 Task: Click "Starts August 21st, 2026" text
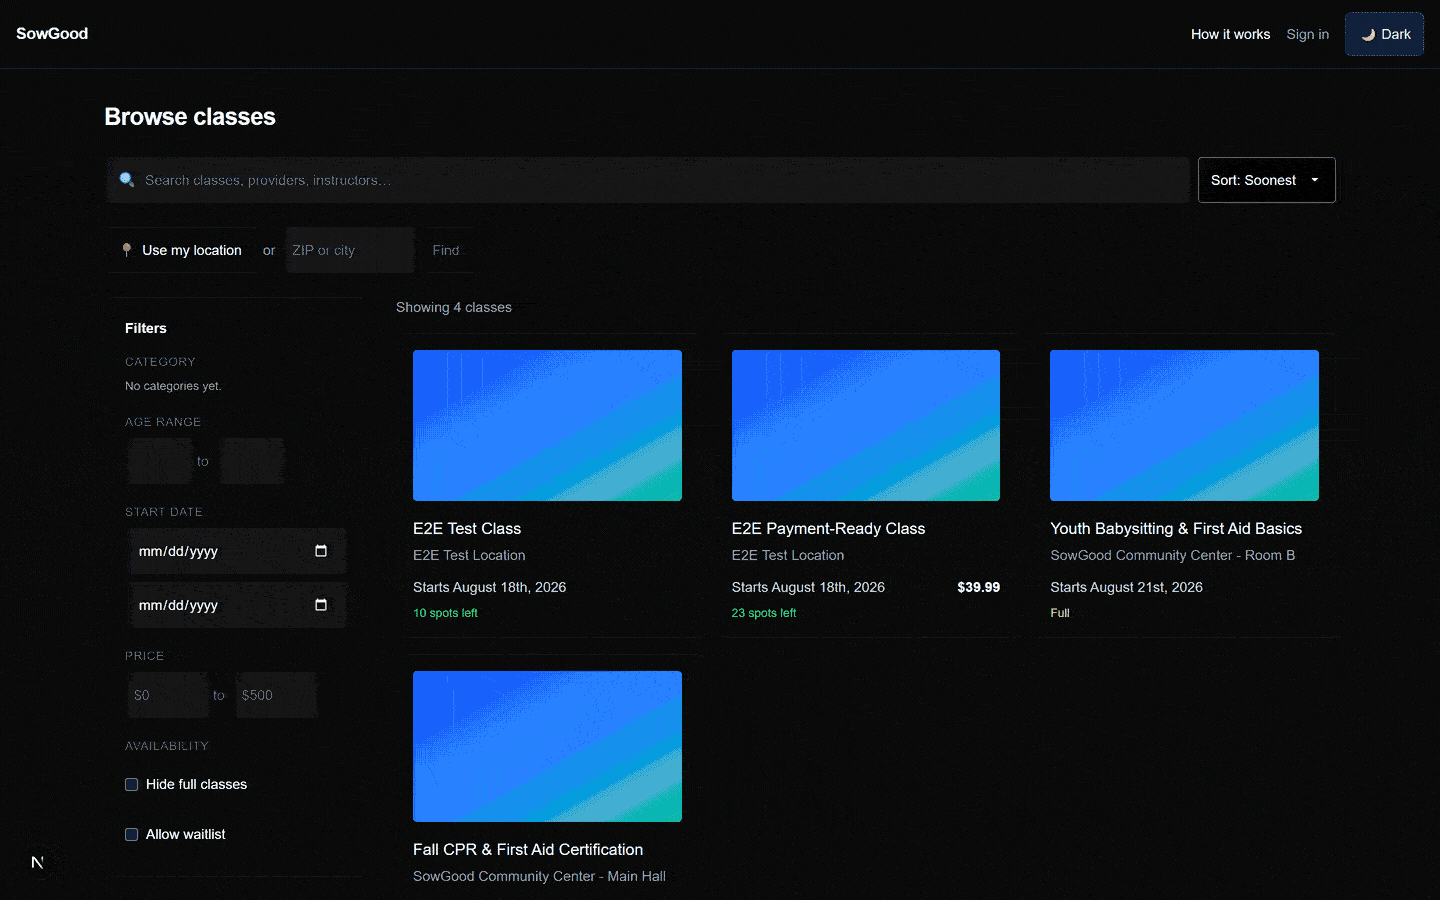pos(1126,587)
